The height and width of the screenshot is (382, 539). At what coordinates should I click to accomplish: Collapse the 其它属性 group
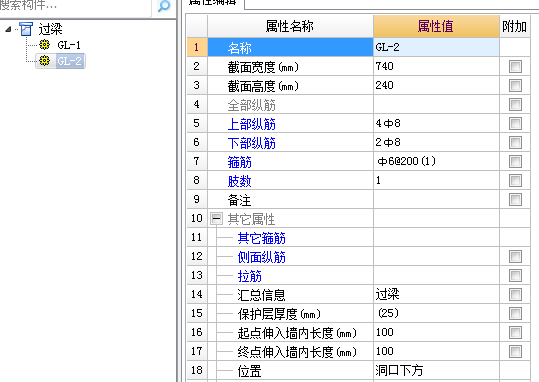[216, 218]
